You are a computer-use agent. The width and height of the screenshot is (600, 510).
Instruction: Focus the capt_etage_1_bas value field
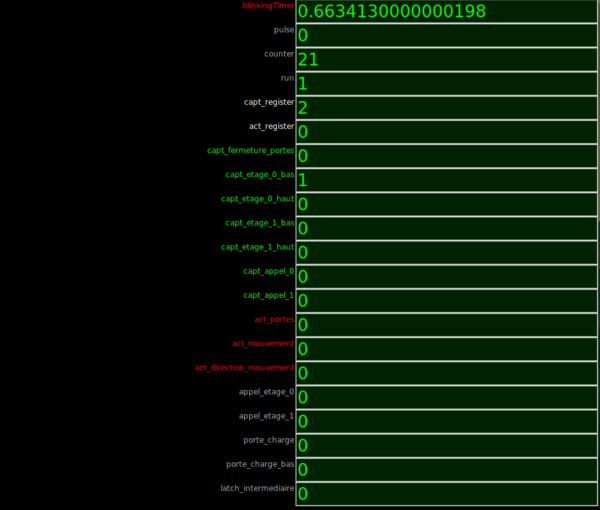point(446,228)
